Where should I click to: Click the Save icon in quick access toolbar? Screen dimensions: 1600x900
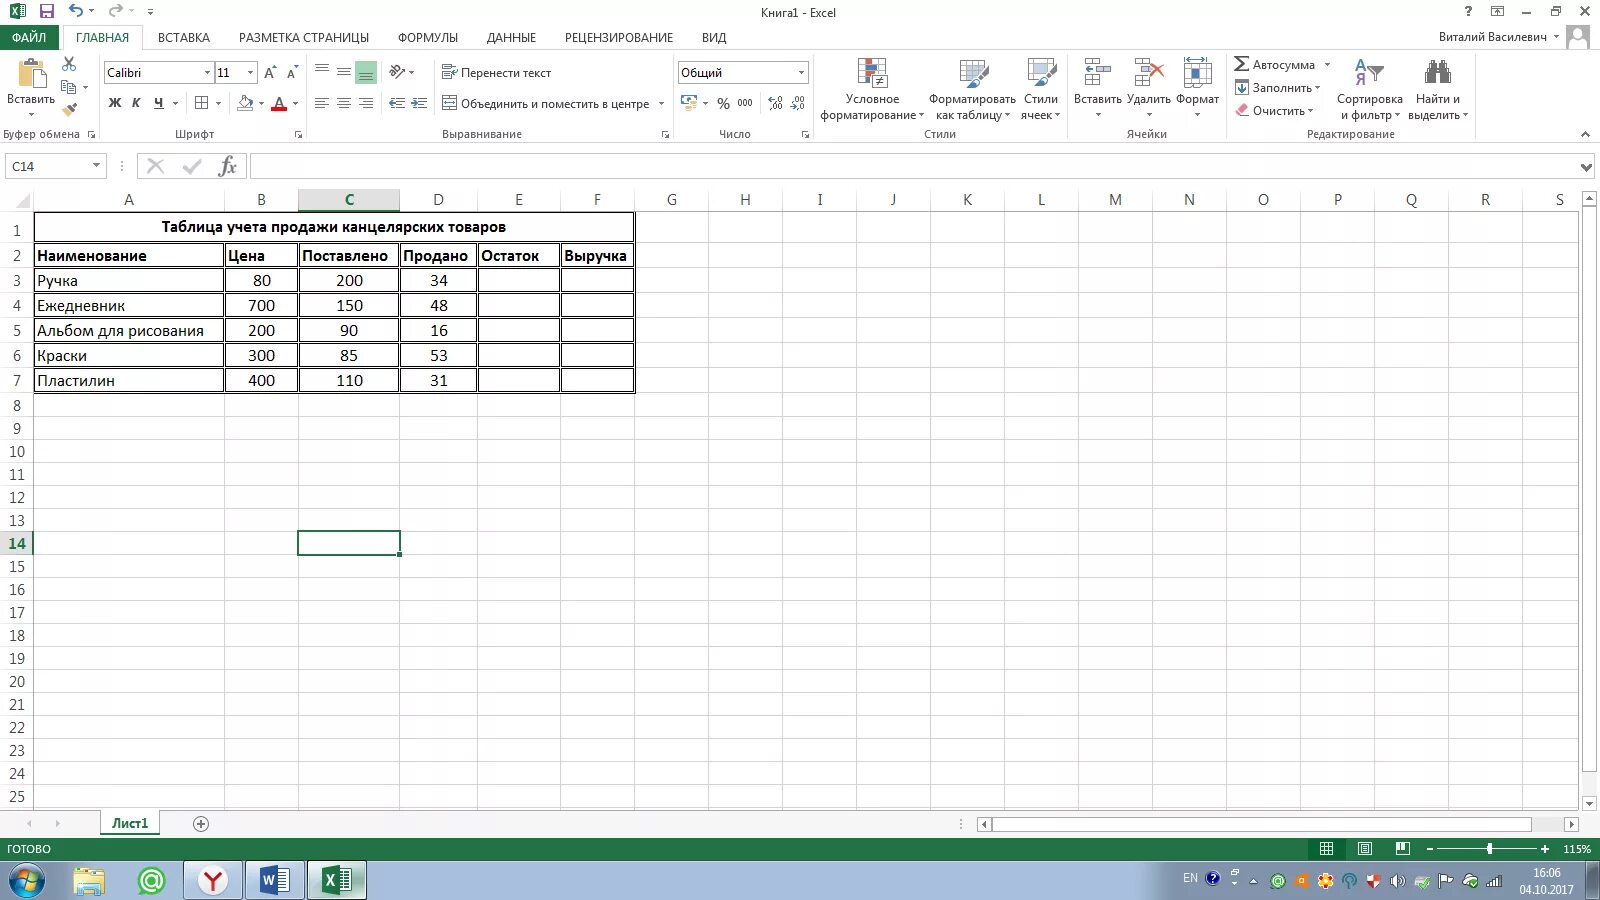(46, 11)
